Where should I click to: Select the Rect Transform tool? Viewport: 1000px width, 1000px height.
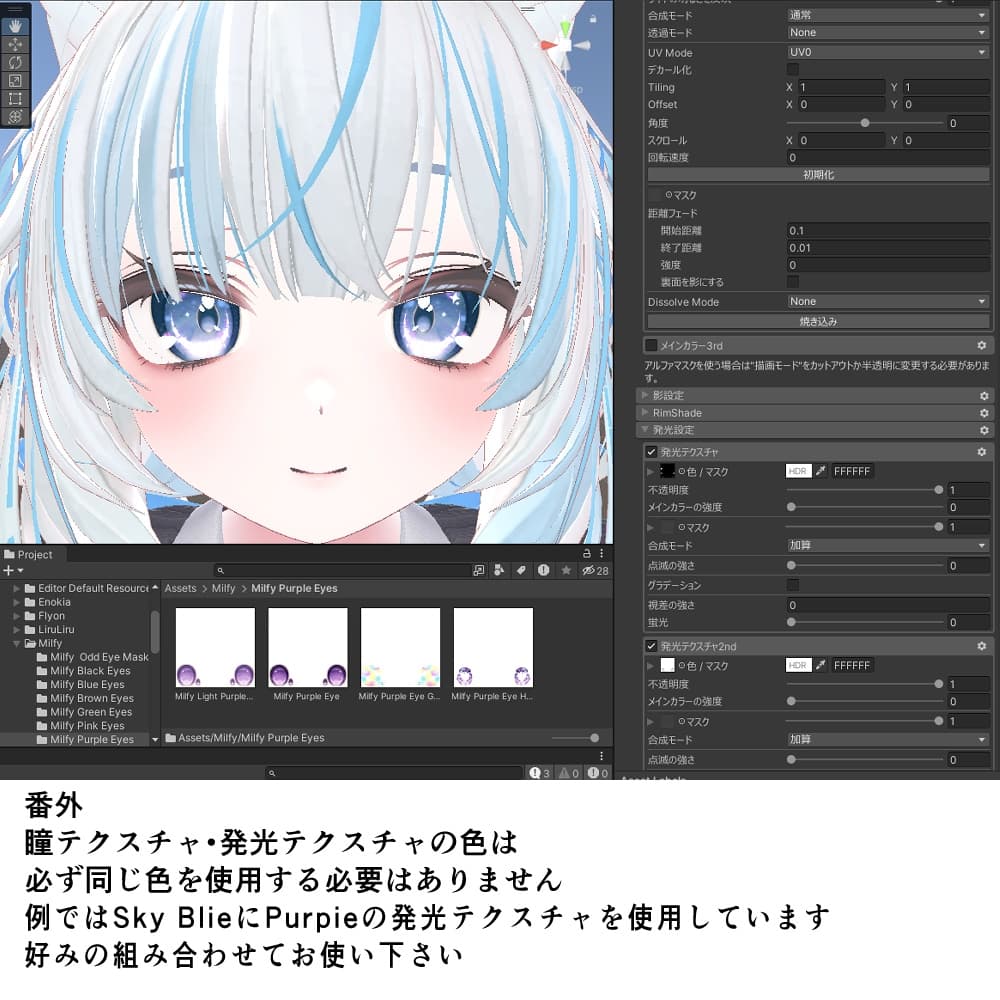pyautogui.click(x=14, y=97)
